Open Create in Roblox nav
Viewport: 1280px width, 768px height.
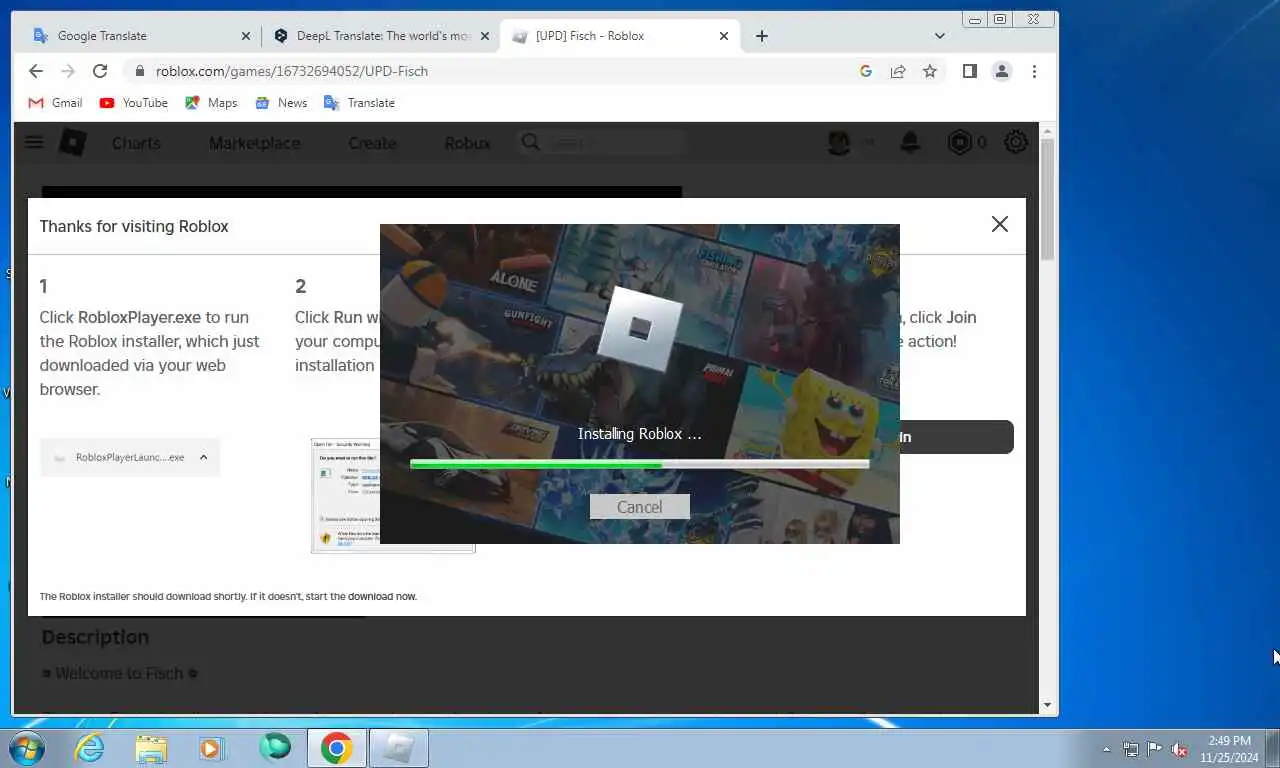[372, 143]
